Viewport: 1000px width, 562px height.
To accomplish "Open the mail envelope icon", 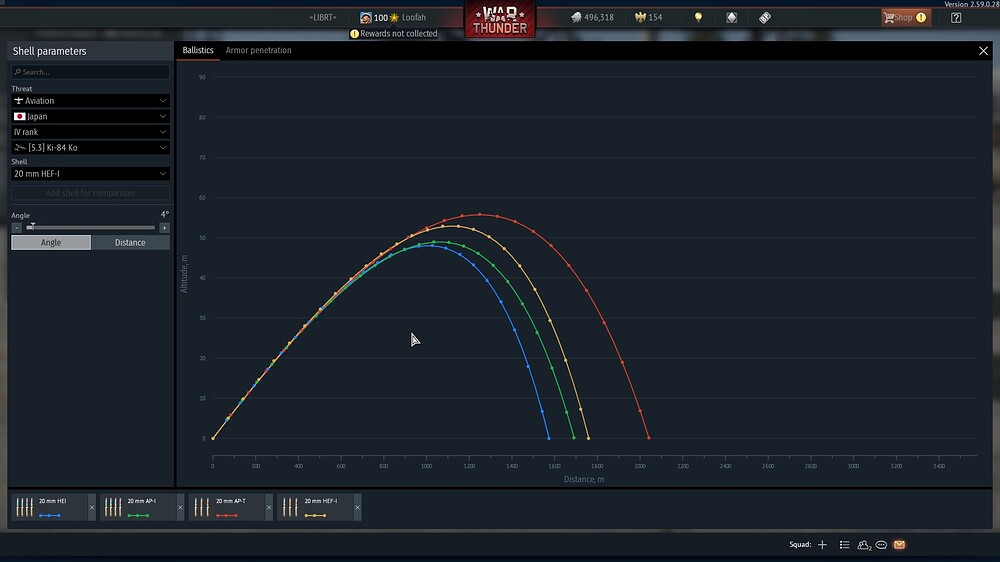I will point(899,545).
